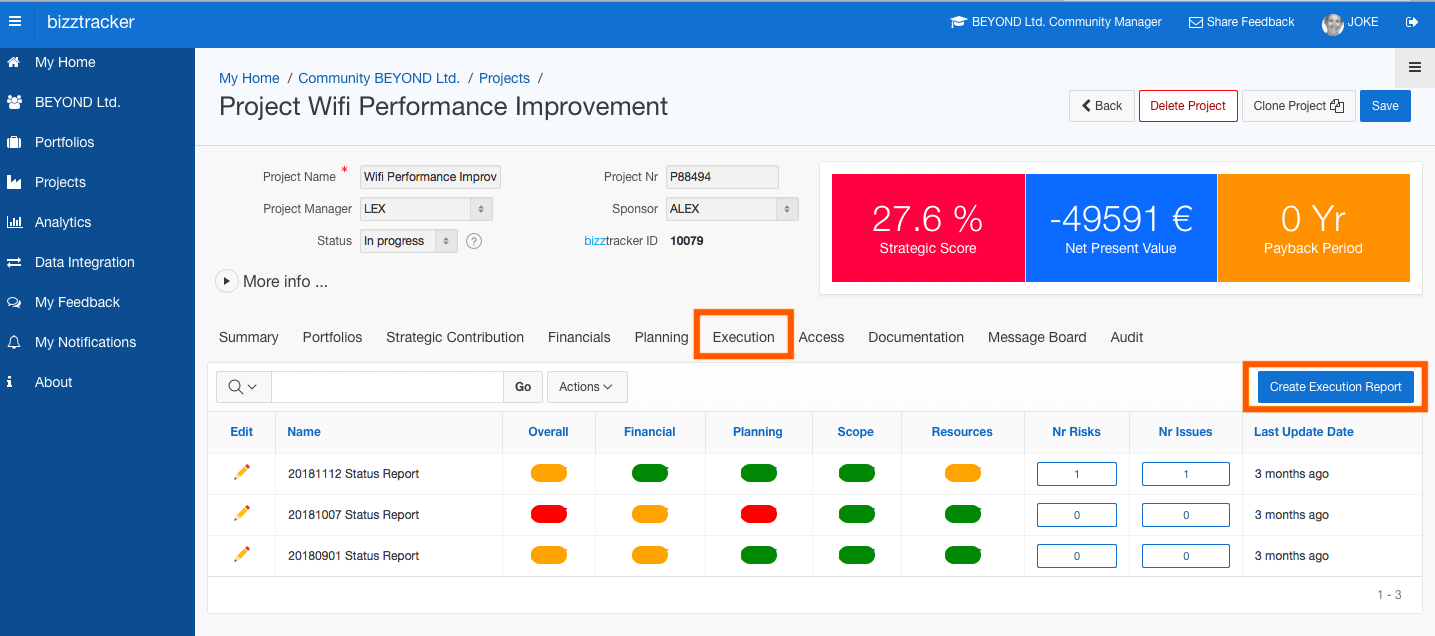Click the Portfolios briefcase icon
The image size is (1435, 636).
point(14,142)
